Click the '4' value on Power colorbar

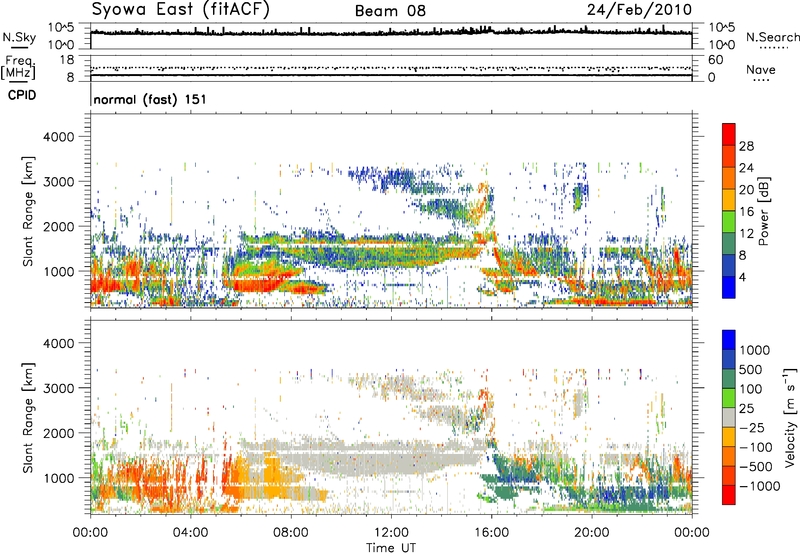(742, 278)
